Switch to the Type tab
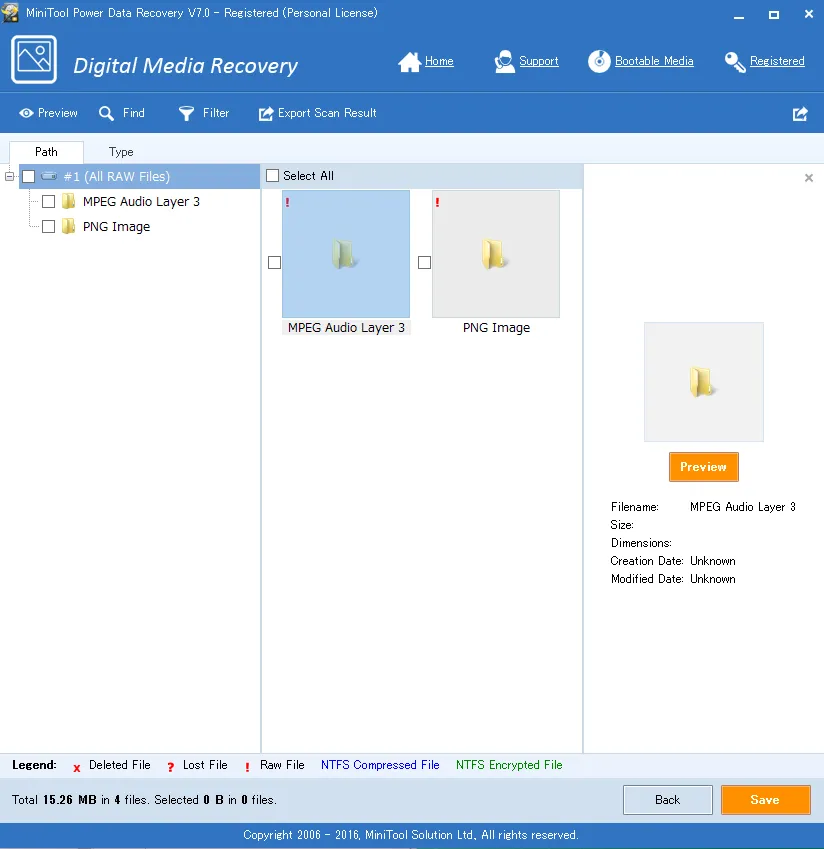The width and height of the screenshot is (824, 849). click(x=121, y=152)
